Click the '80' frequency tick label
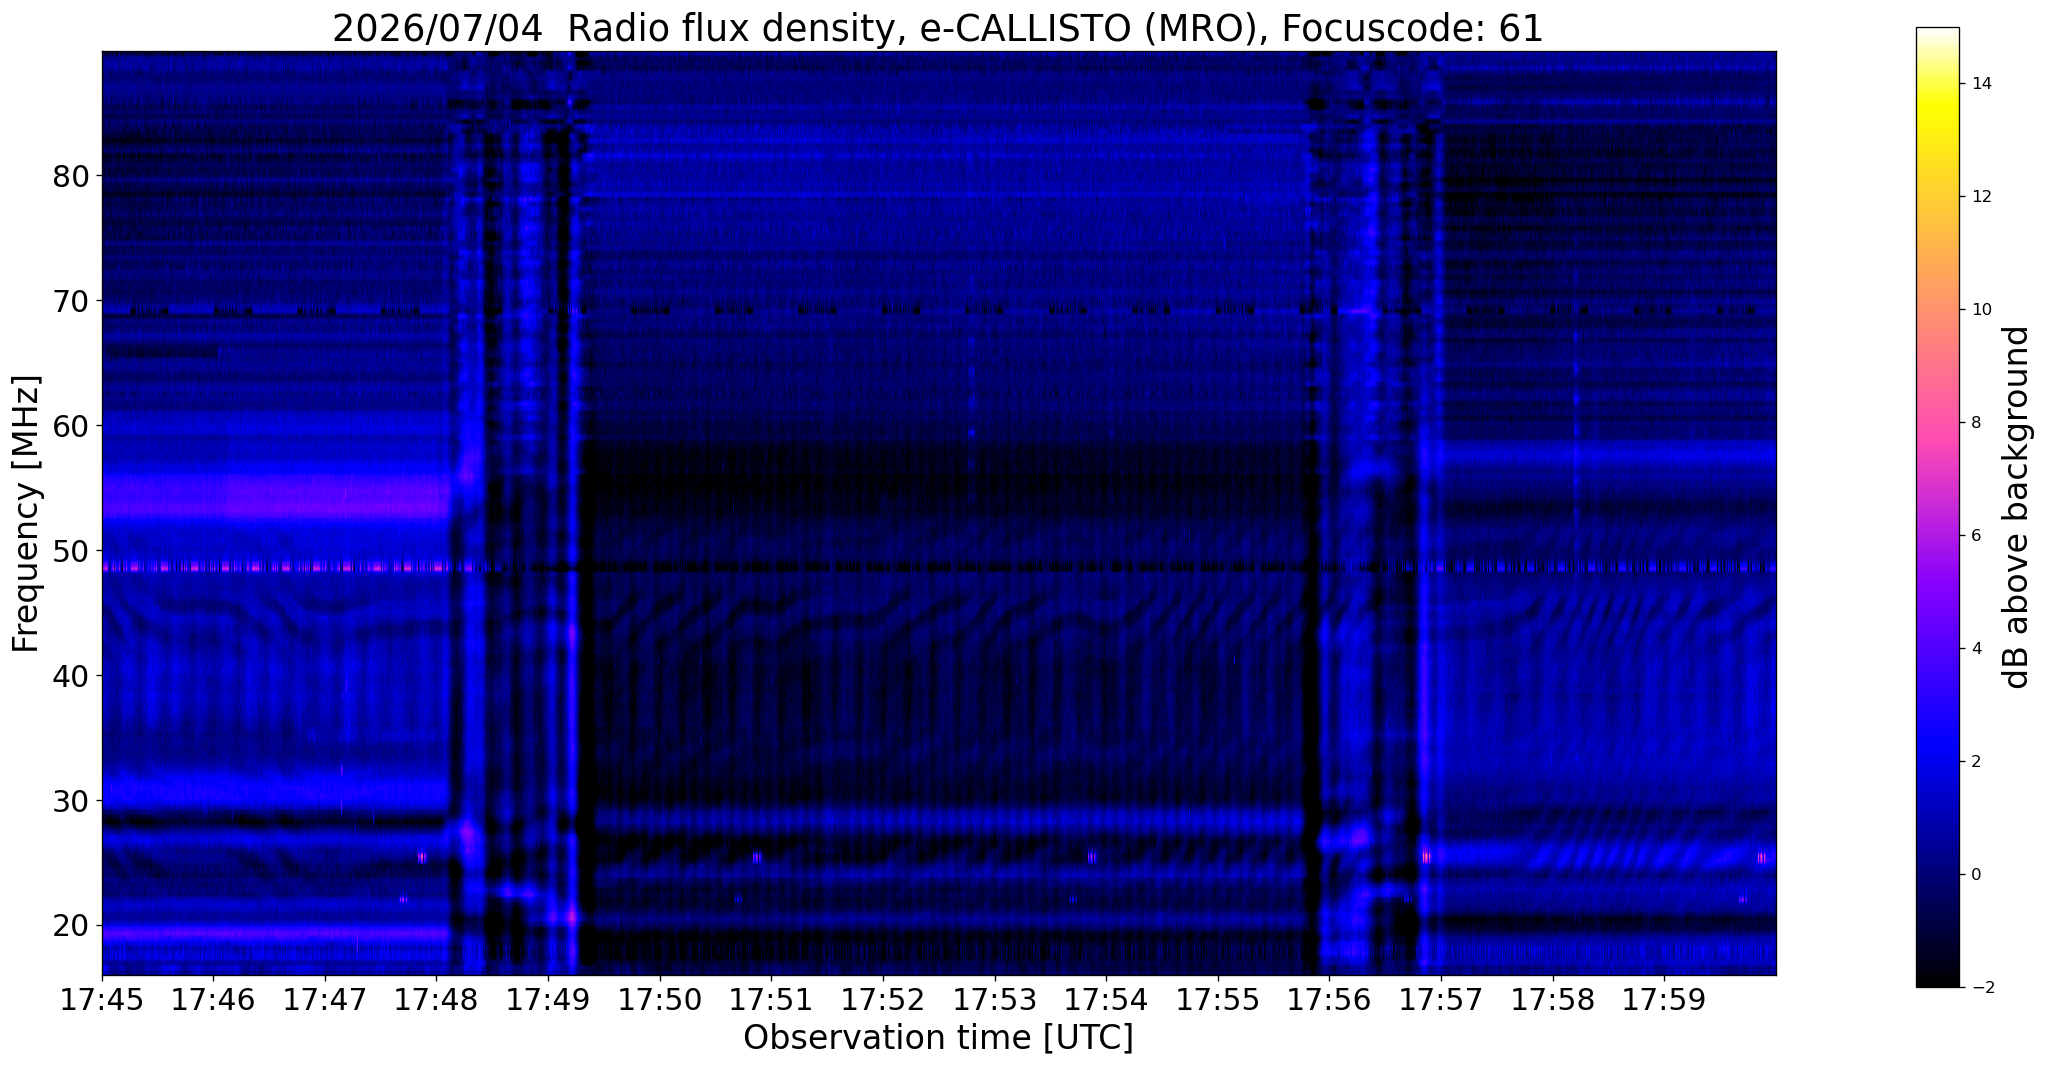The width and height of the screenshot is (2047, 1067). 71,177
